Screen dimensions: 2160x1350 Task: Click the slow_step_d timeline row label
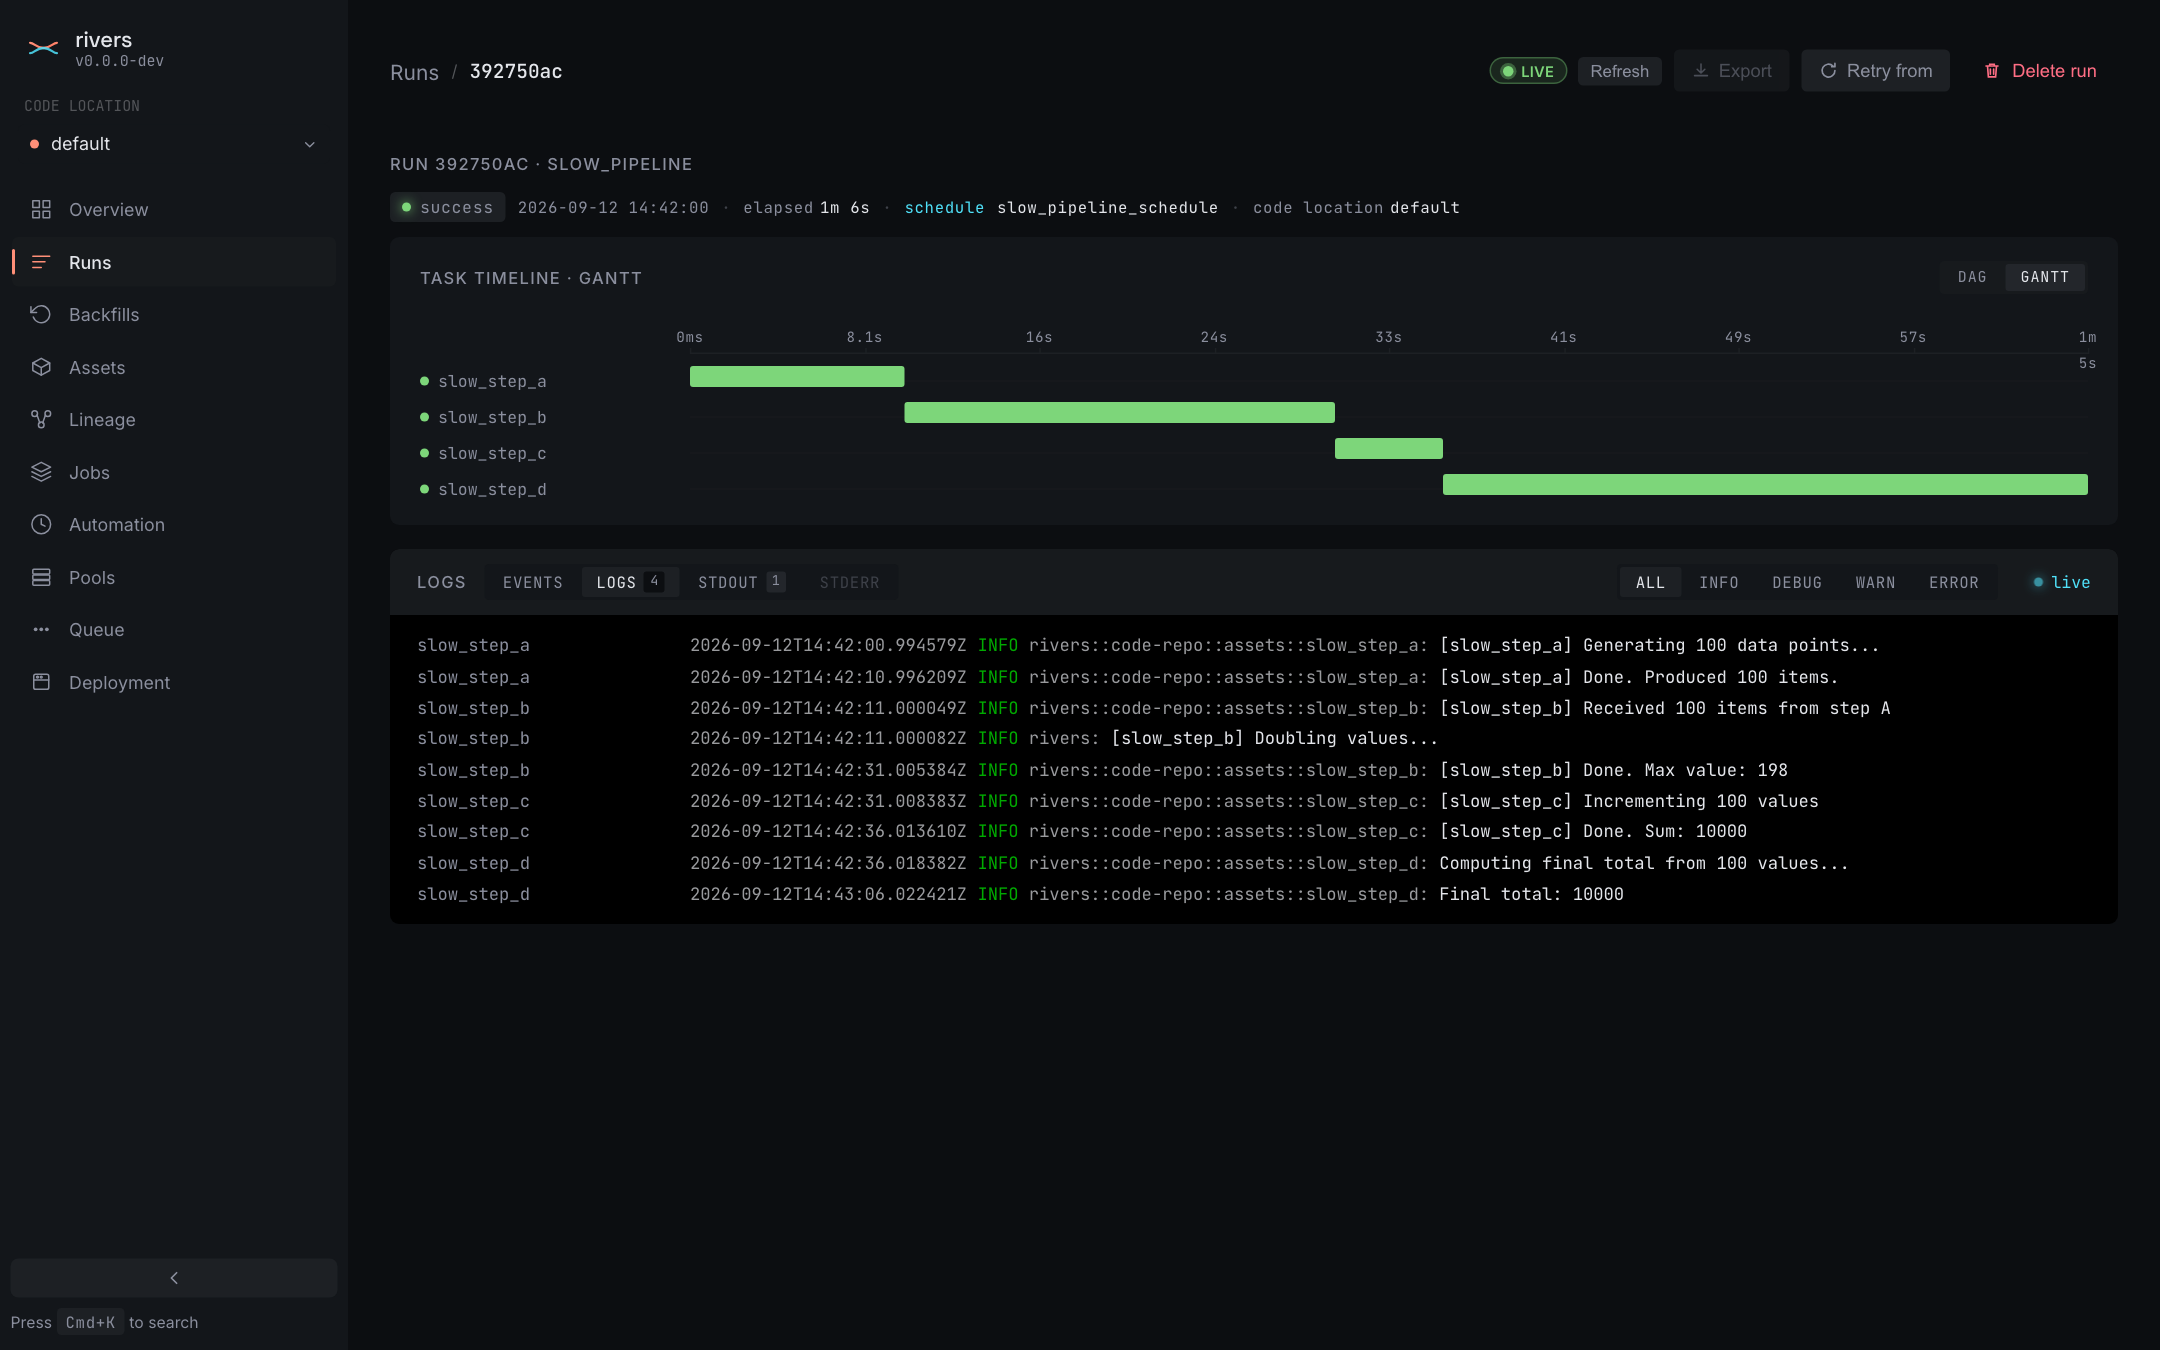[492, 489]
